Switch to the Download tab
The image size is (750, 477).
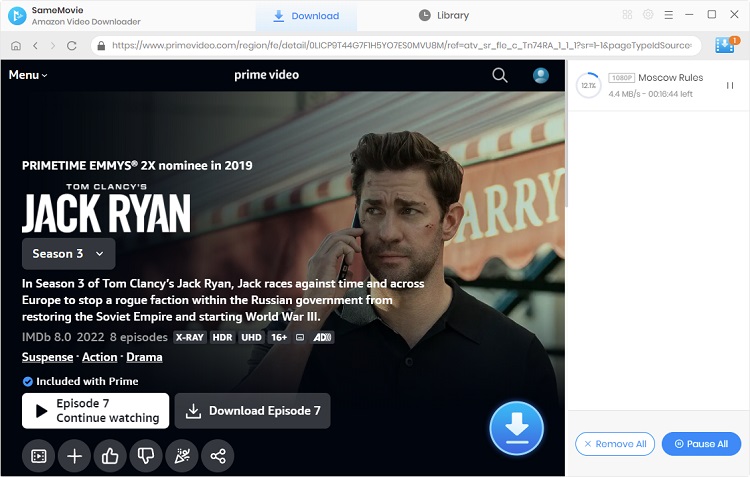click(306, 16)
